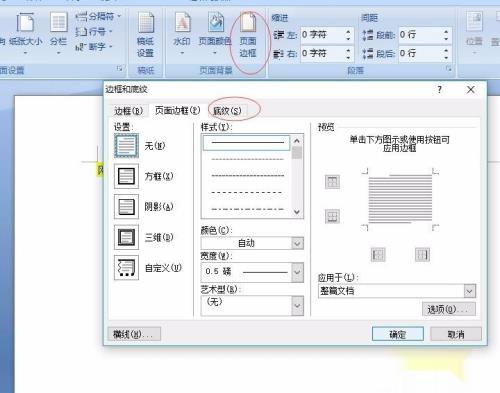
Task: Click the spacing before (段前) value field
Action: (x=421, y=35)
